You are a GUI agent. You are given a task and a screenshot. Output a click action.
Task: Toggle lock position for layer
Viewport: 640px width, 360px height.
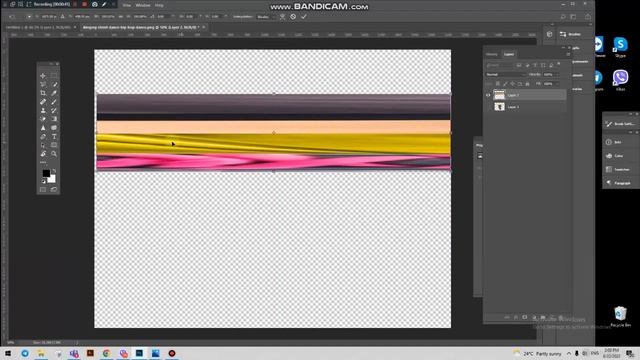tap(513, 84)
